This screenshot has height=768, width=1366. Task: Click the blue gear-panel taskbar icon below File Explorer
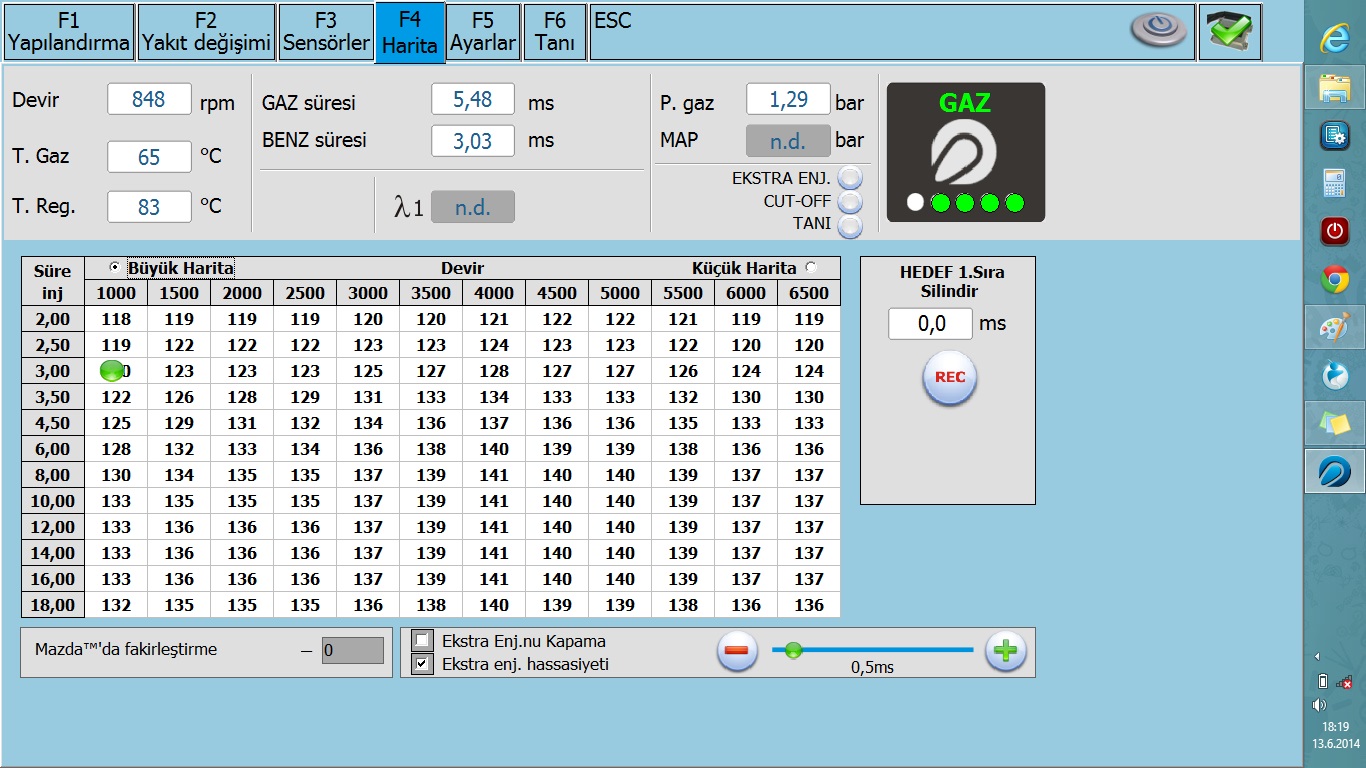tap(1335, 136)
